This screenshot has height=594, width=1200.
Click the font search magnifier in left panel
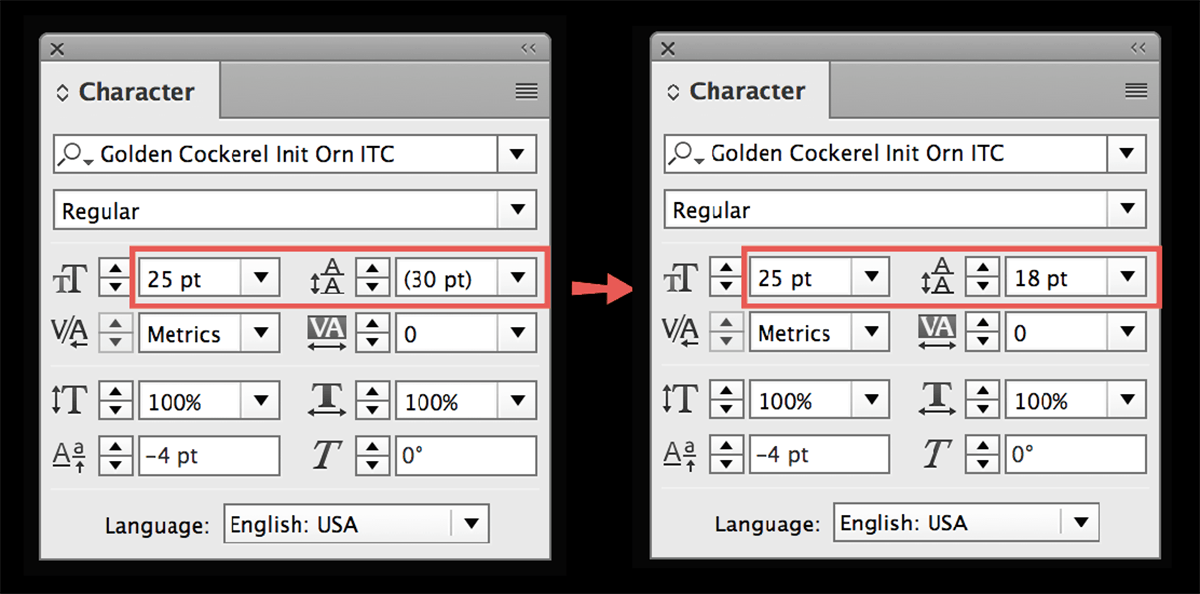72,155
